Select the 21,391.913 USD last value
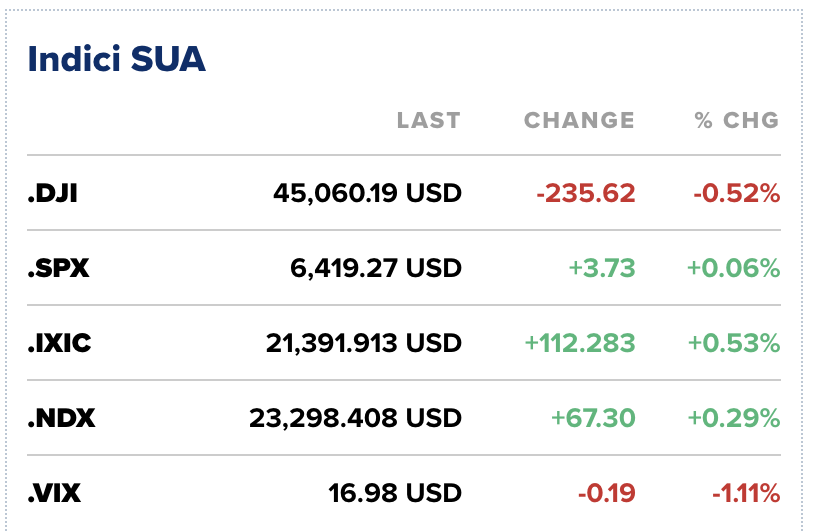This screenshot has width=818, height=532. click(364, 343)
